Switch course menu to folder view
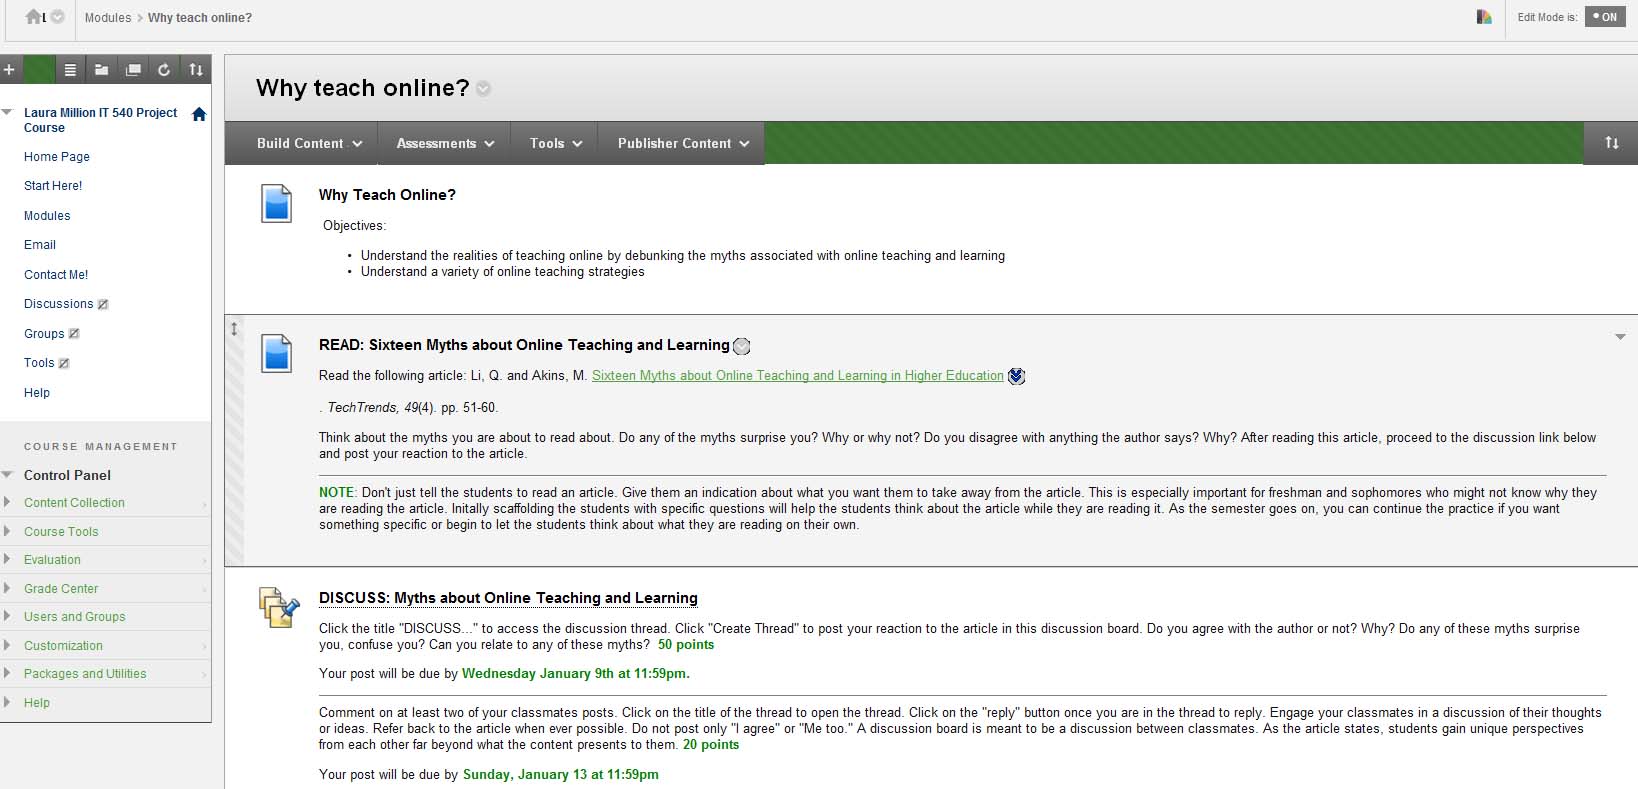Image resolution: width=1638 pixels, height=789 pixels. point(101,70)
